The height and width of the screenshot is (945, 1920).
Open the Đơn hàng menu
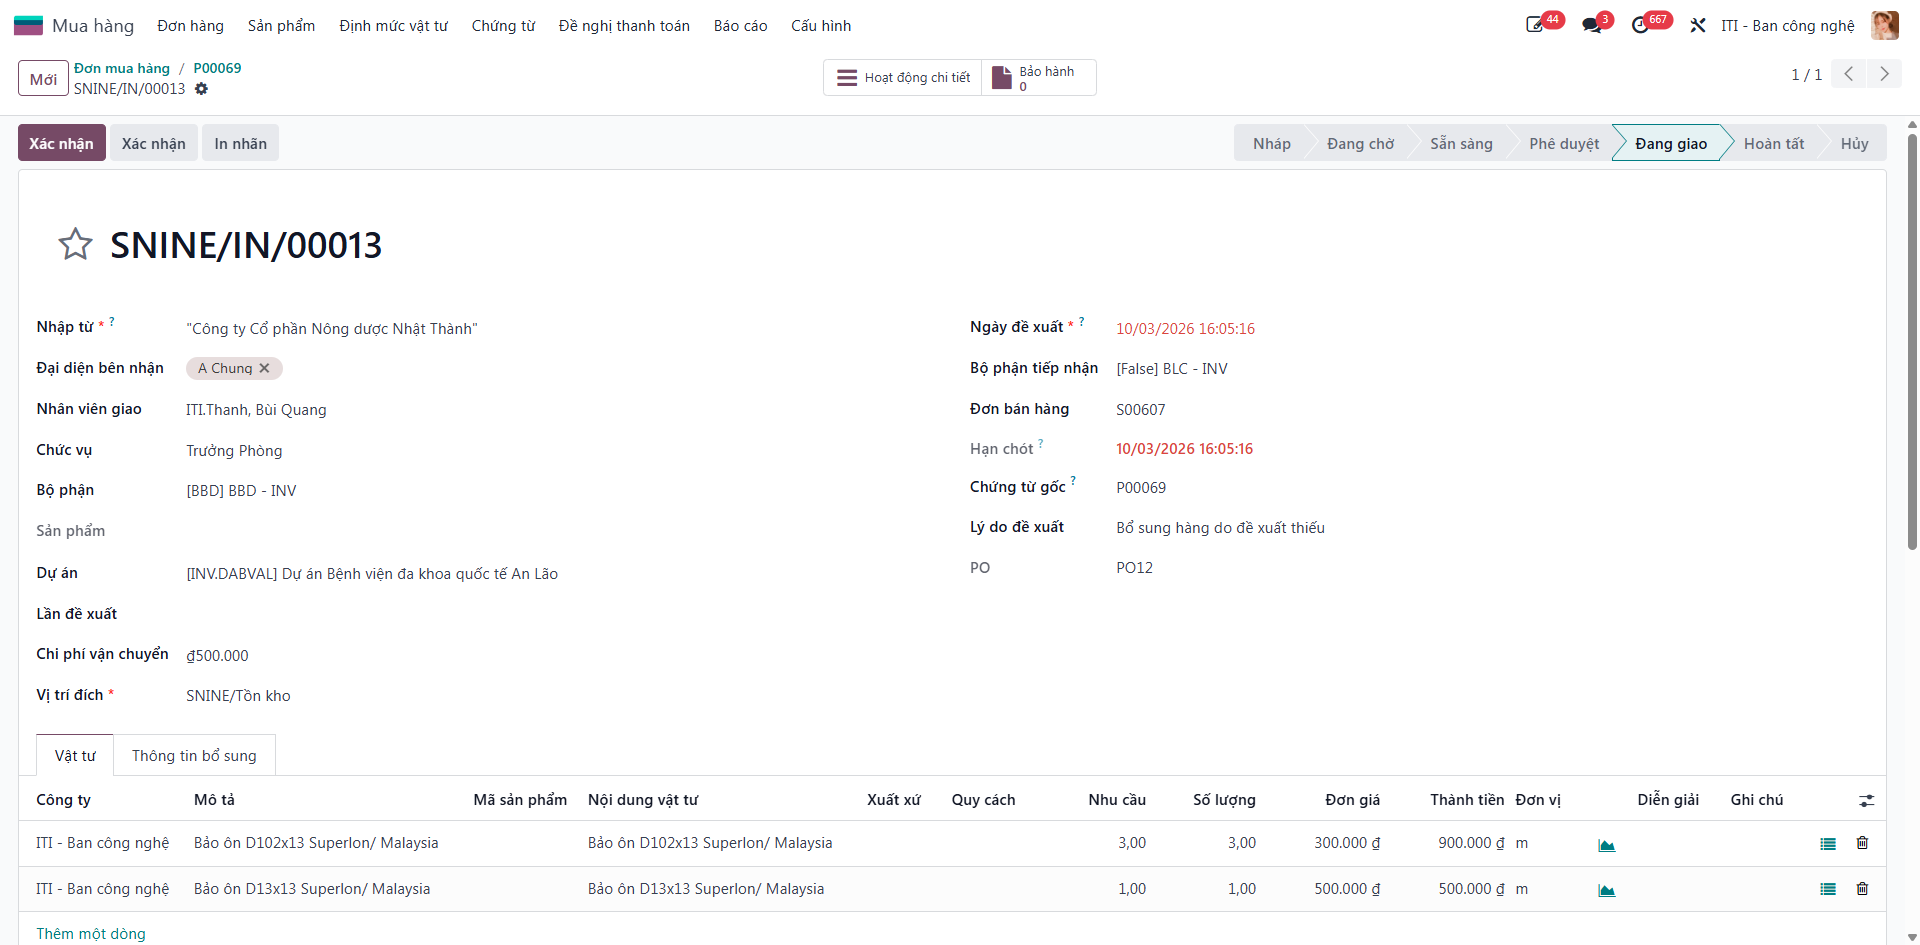190,25
